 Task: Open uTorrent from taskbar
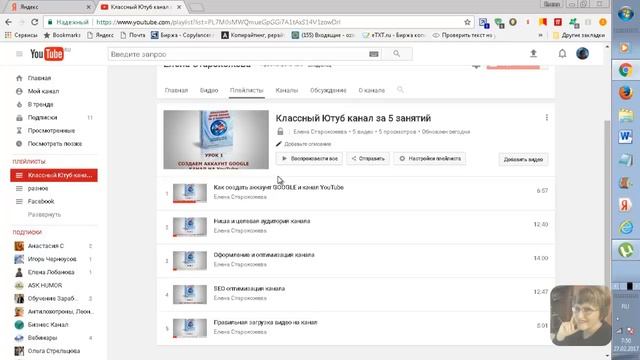pos(625,249)
